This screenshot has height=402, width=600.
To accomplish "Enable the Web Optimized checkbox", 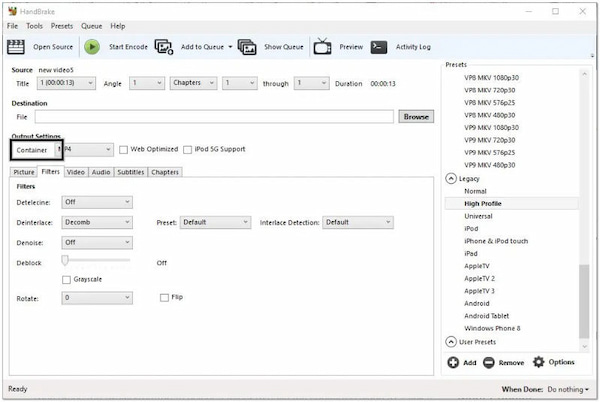I will click(x=123, y=150).
